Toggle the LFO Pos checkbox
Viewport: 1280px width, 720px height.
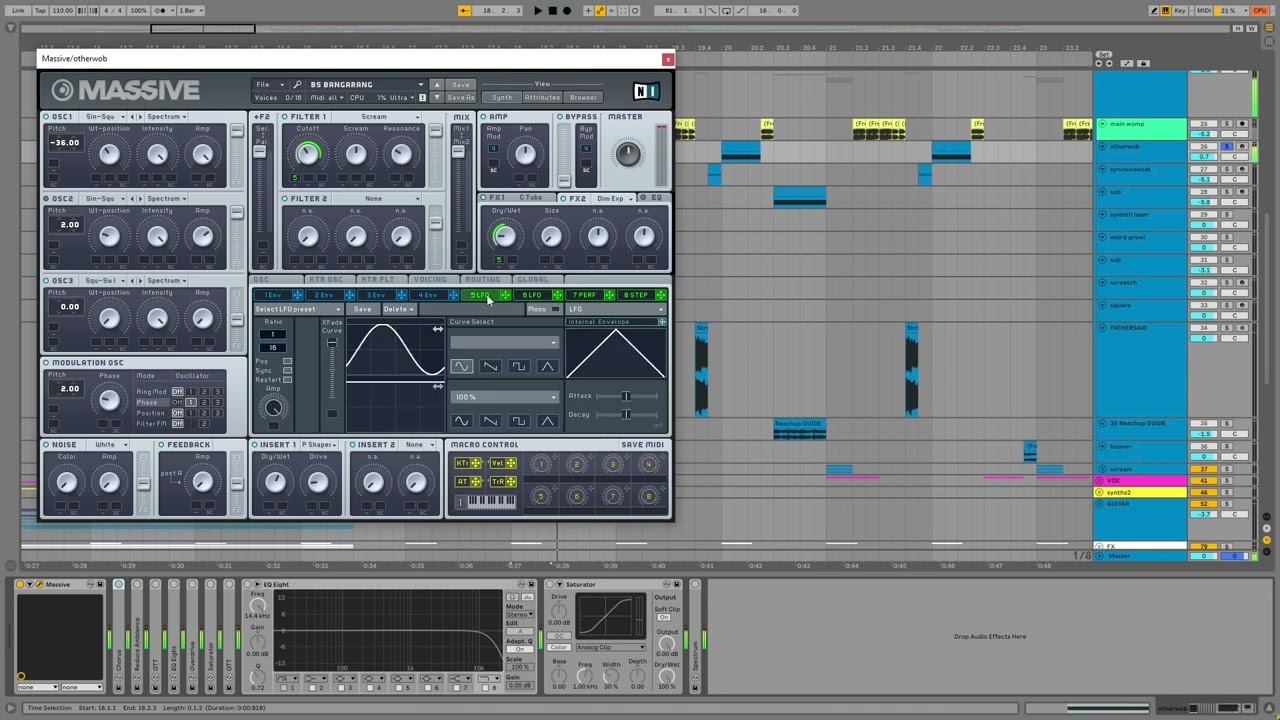288,361
